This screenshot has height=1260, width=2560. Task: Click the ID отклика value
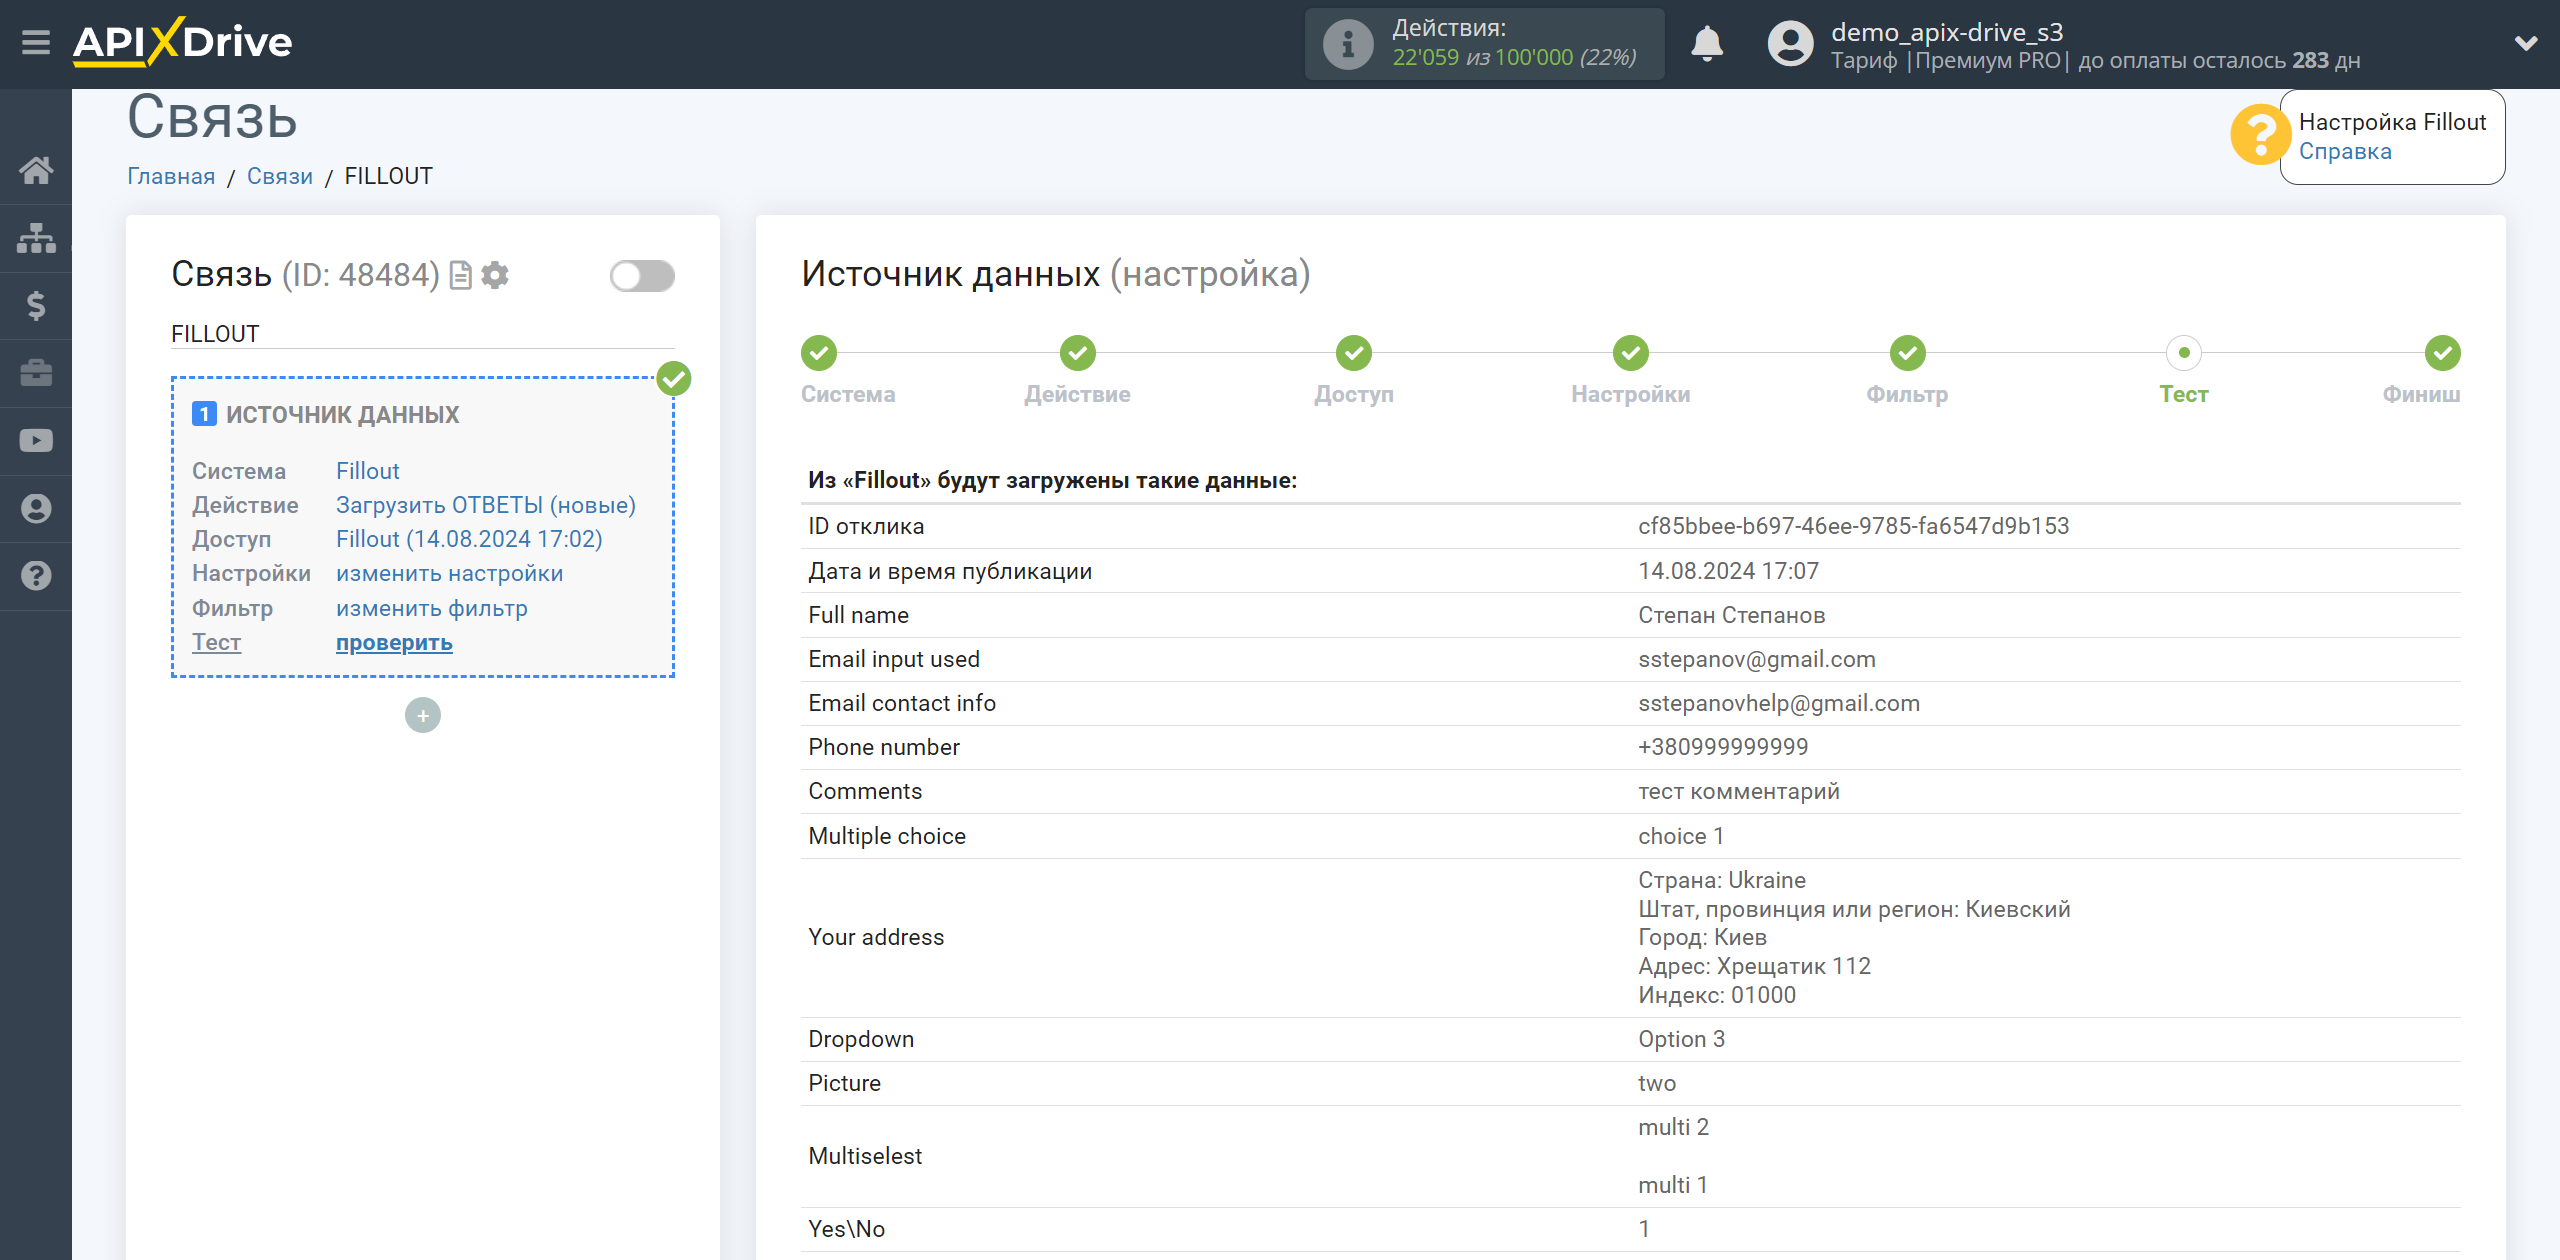tap(1853, 526)
